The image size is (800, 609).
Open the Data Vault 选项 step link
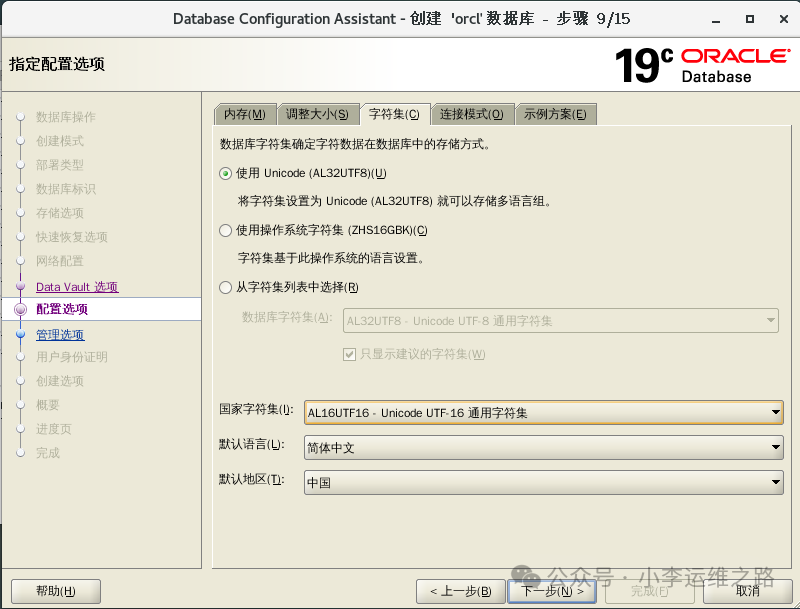[x=77, y=287]
